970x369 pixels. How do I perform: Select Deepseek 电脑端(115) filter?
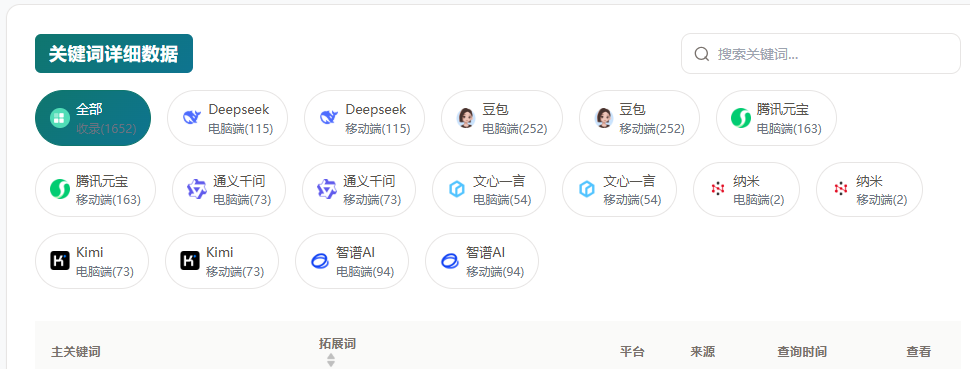[227, 118]
